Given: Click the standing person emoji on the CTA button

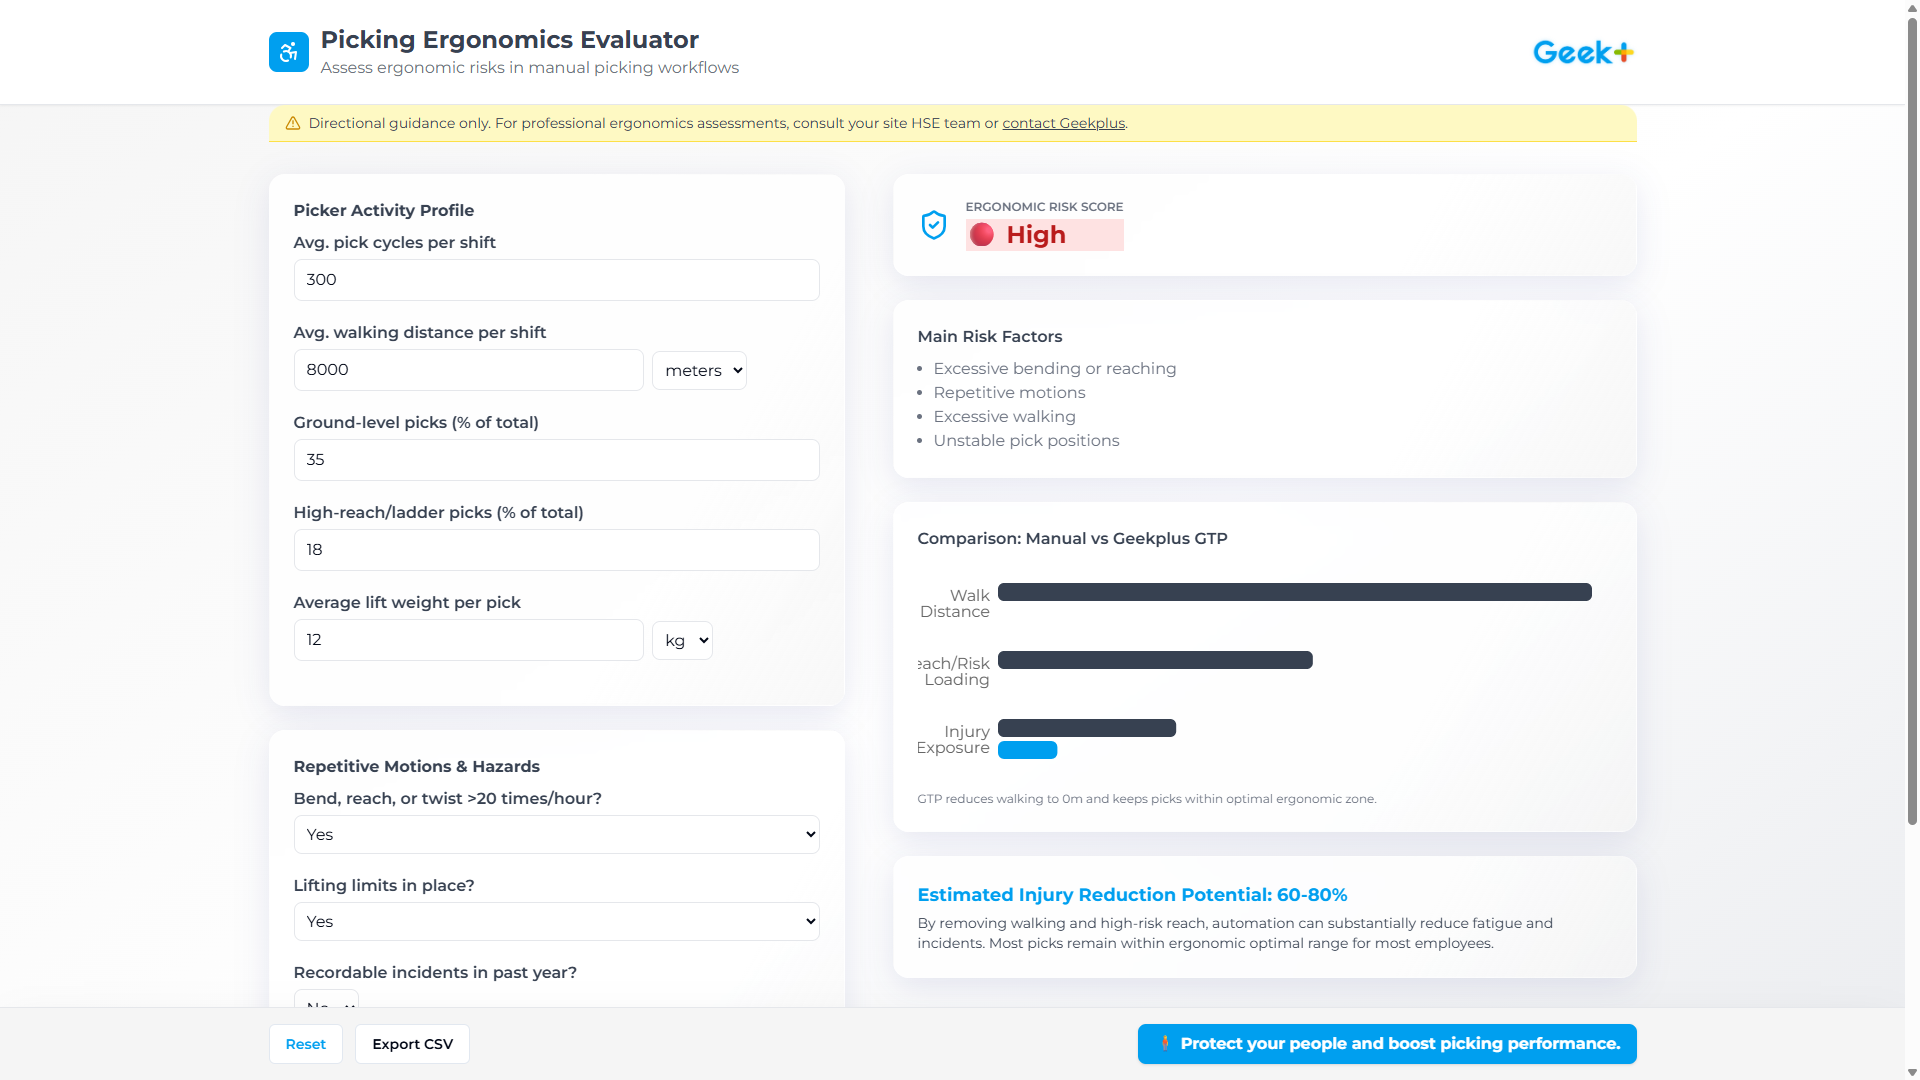Looking at the screenshot, I should [x=1164, y=1043].
